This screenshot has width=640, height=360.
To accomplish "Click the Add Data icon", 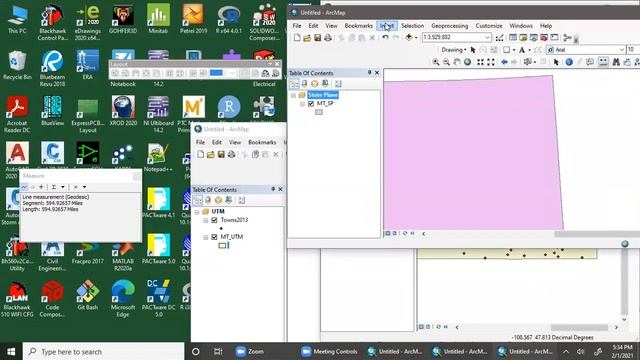I will [409, 38].
